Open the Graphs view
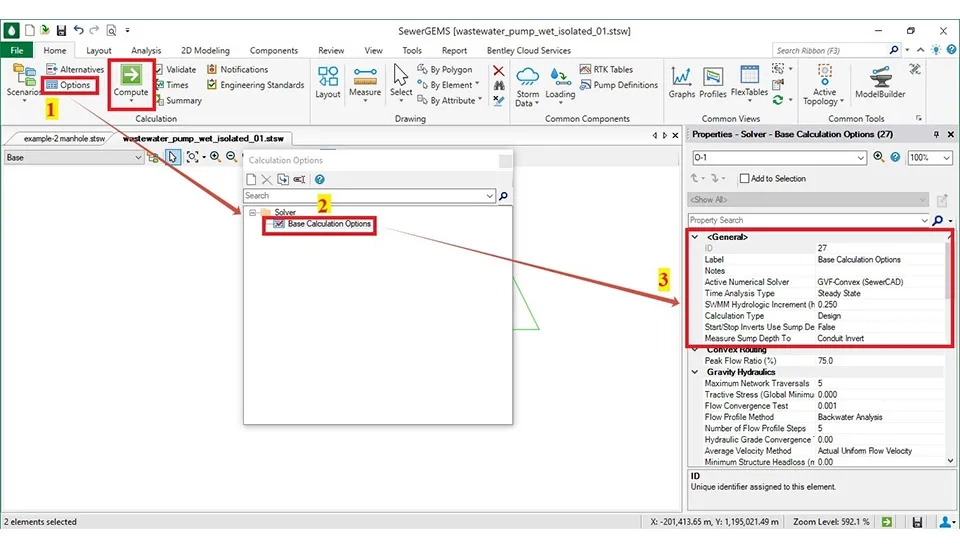This screenshot has height=548, width=960. pyautogui.click(x=682, y=82)
